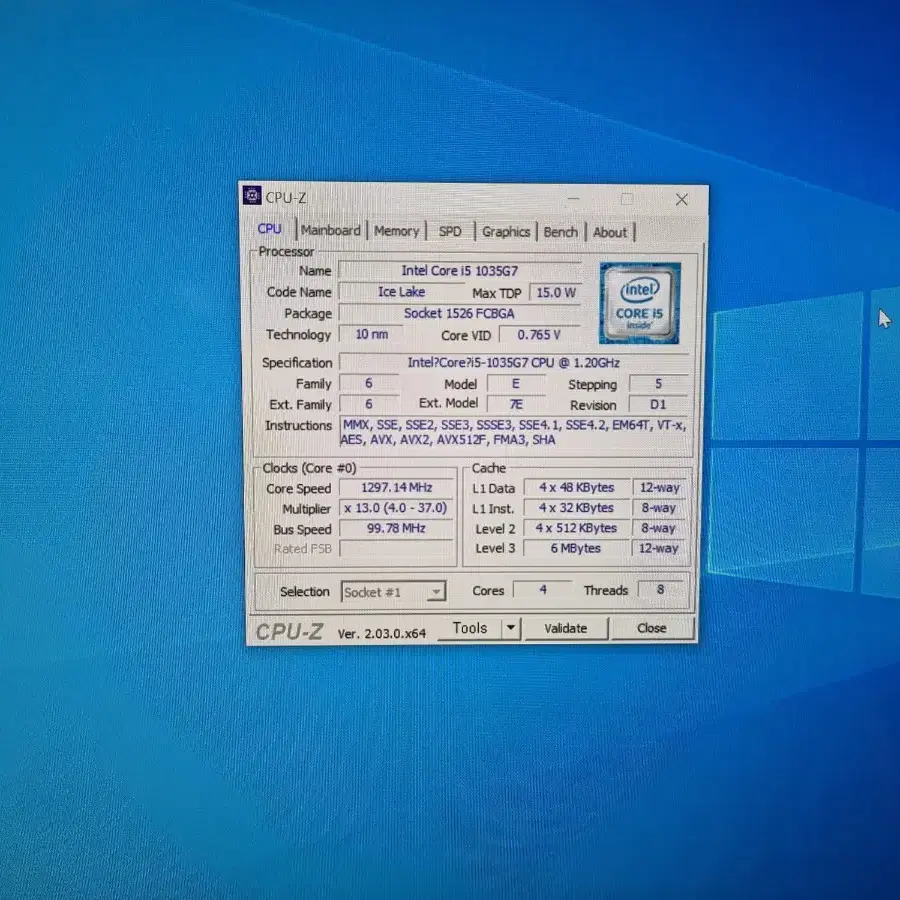Select the Name field Intel Core i5 1035G7
The image size is (900, 900).
coord(460,270)
